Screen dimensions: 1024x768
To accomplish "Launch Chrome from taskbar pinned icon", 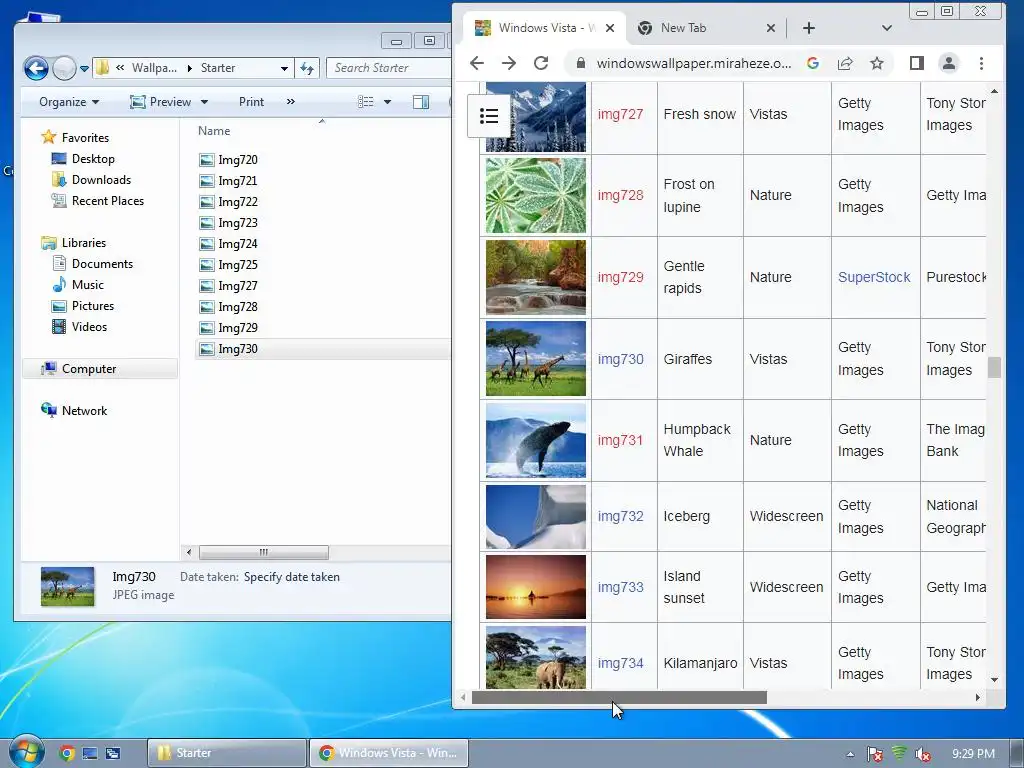I will pos(67,753).
